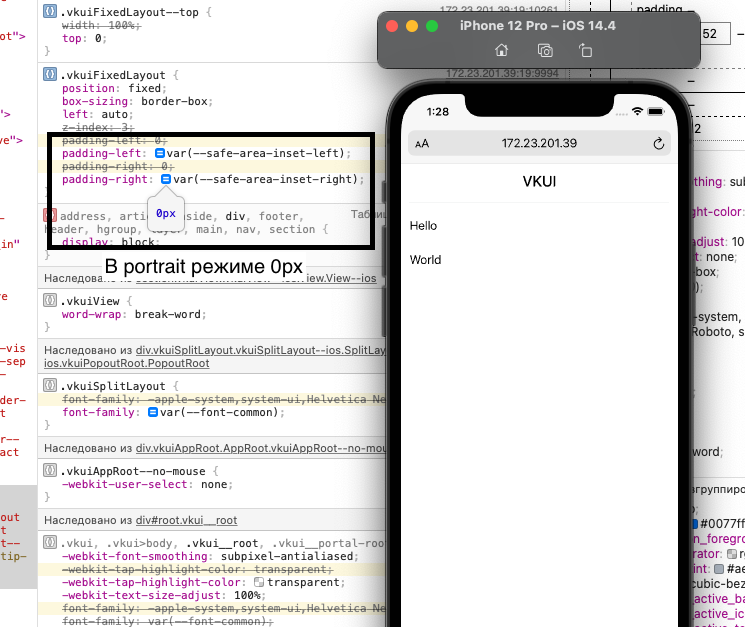Tap the VKUI panel header title
Viewport: 745px width, 627px height.
(539, 181)
